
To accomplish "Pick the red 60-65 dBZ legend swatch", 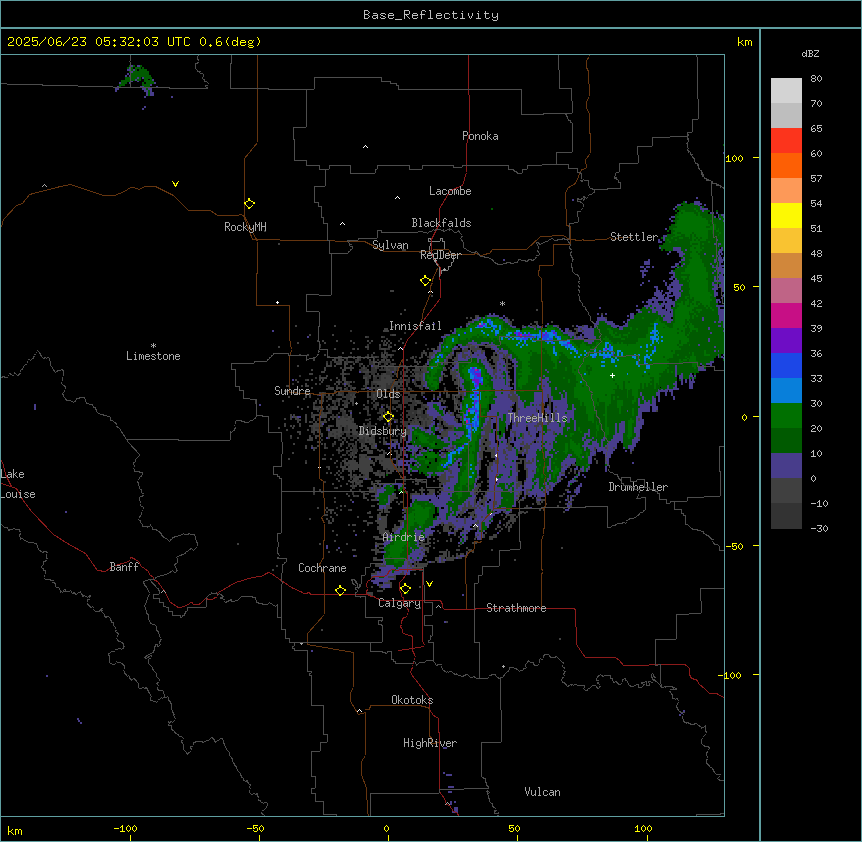I will point(786,141).
